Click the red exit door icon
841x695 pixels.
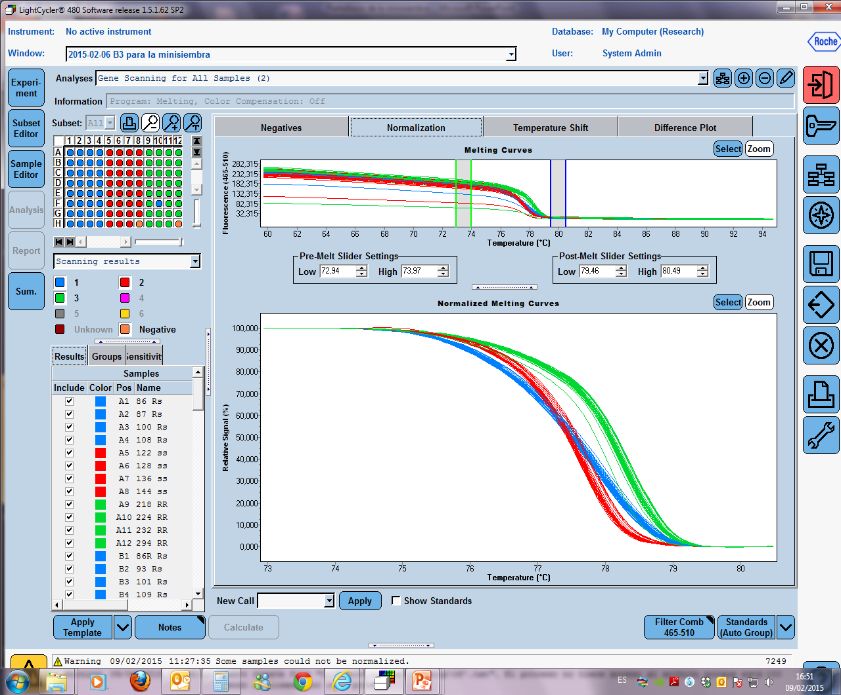point(821,85)
